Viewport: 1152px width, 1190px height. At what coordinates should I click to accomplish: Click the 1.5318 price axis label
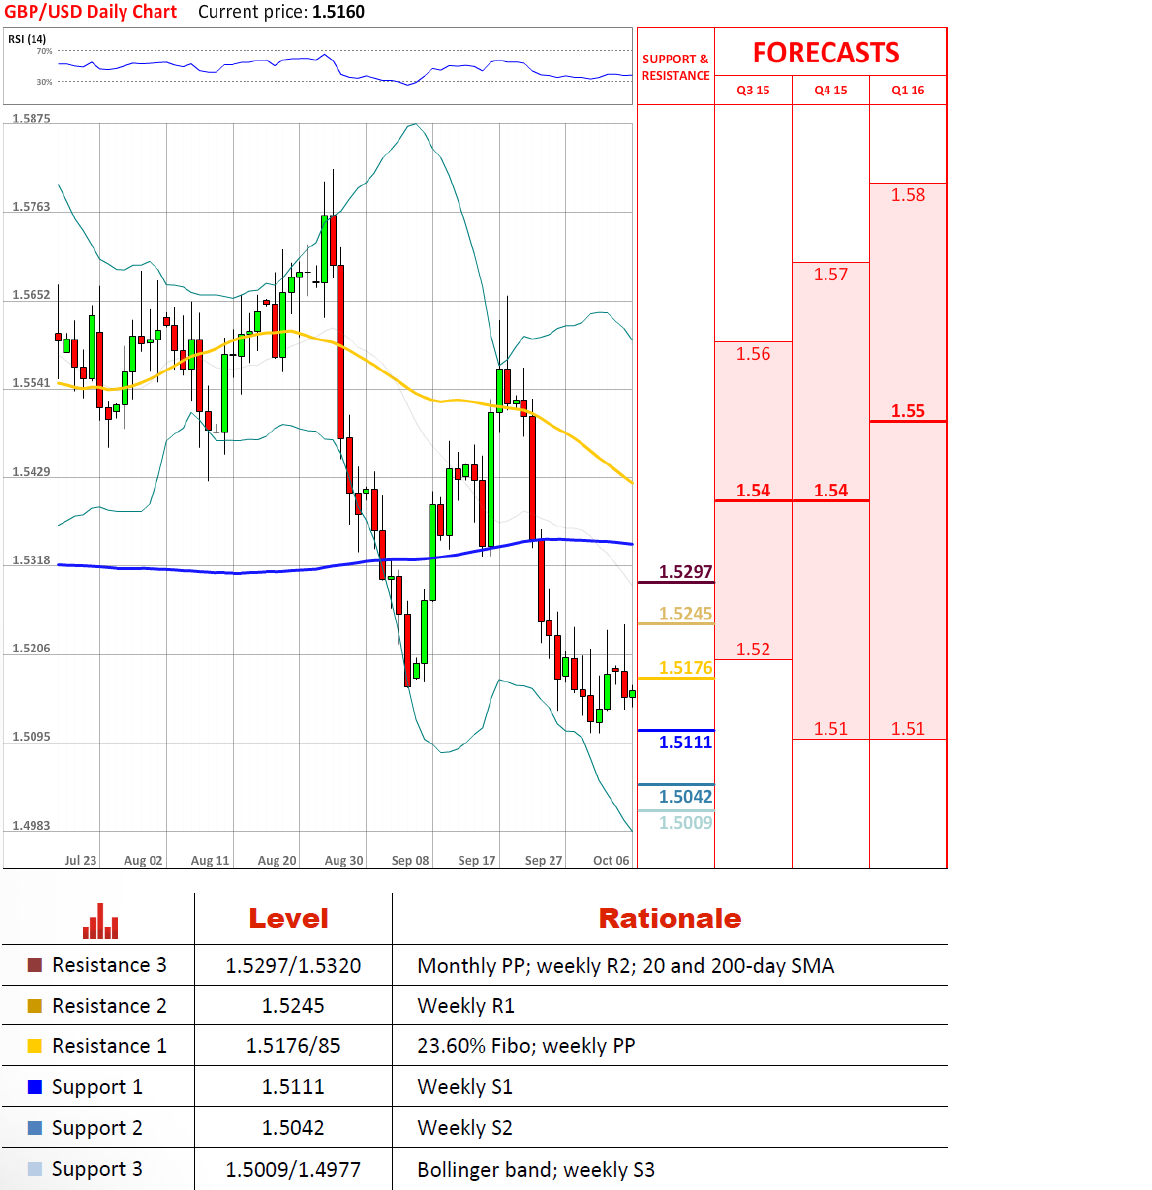pyautogui.click(x=31, y=560)
